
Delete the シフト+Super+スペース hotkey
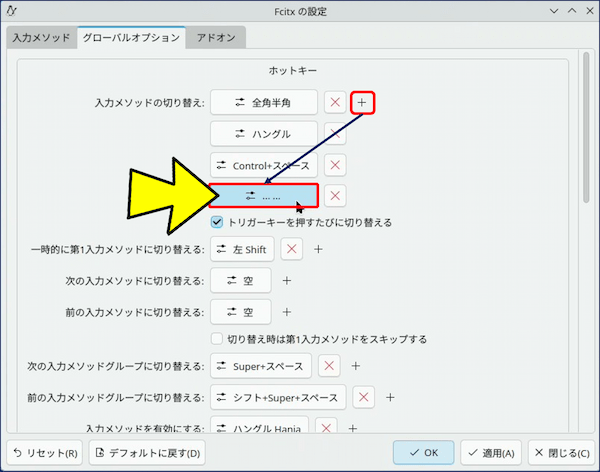coord(363,397)
